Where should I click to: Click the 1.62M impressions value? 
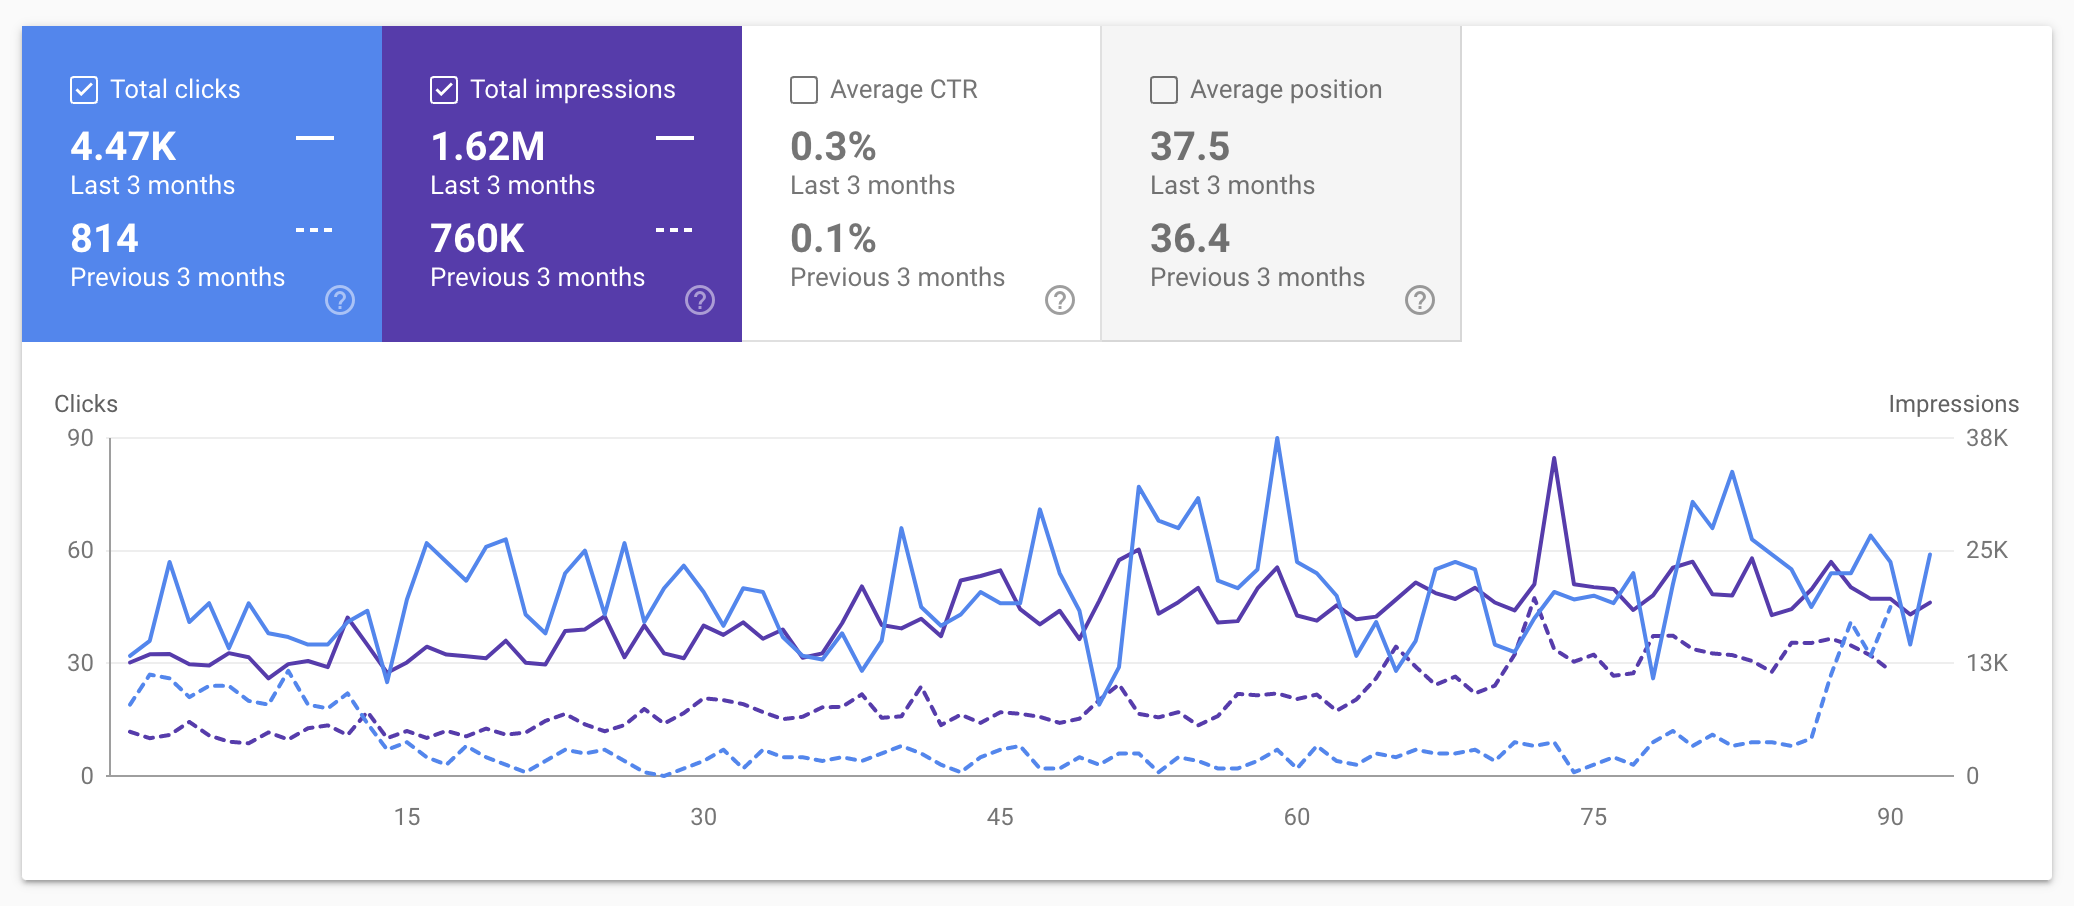click(487, 146)
